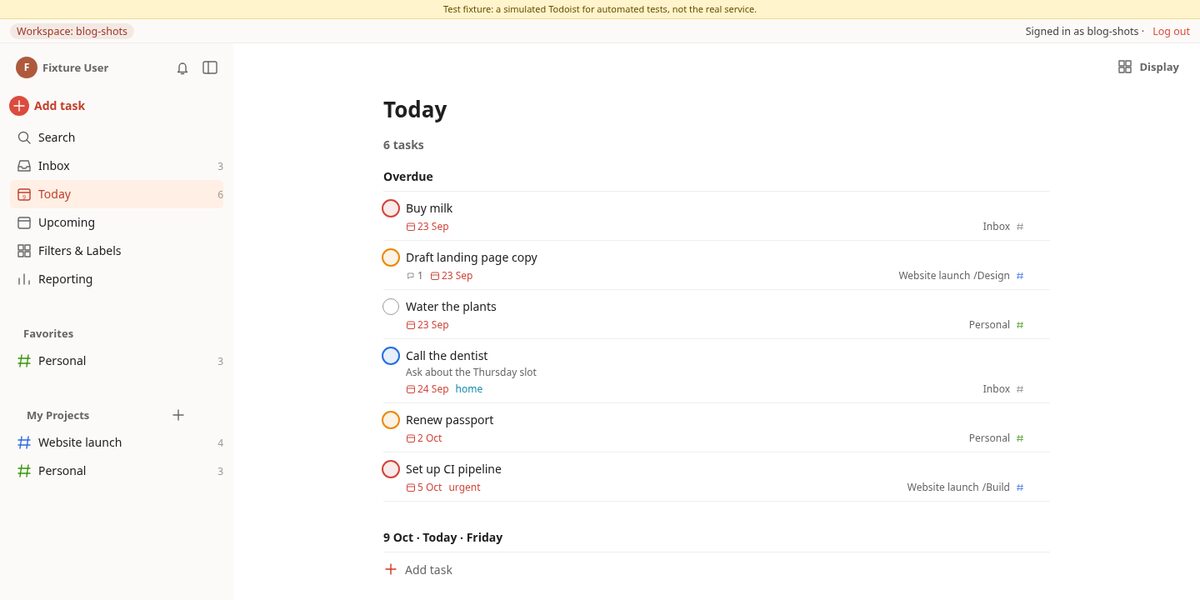
Task: Click Add task below 9 Oct Today Friday
Action: pyautogui.click(x=418, y=570)
